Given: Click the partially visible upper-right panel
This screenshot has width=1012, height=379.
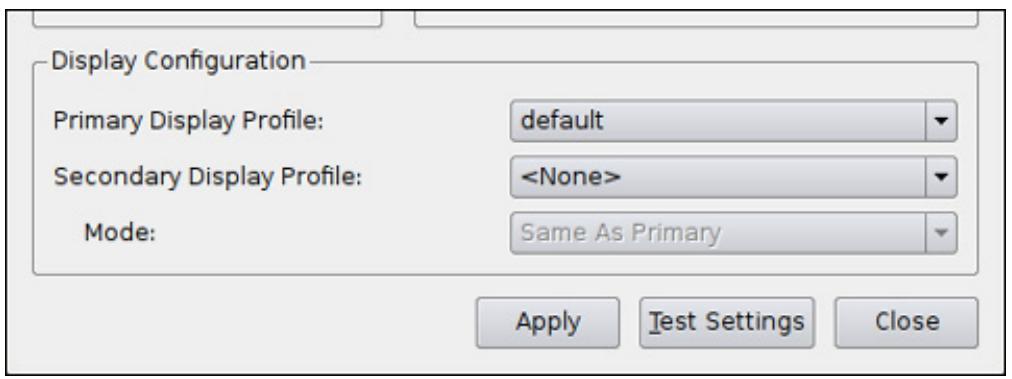Looking at the screenshot, I should point(696,18).
